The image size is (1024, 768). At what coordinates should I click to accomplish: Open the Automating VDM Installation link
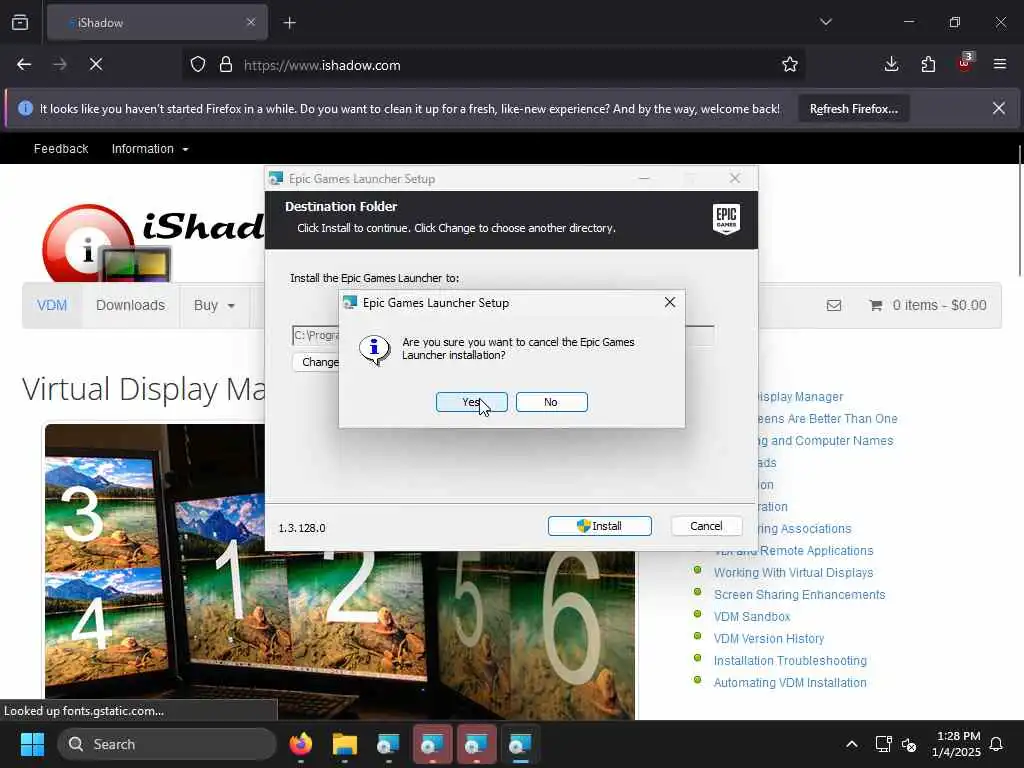(790, 682)
